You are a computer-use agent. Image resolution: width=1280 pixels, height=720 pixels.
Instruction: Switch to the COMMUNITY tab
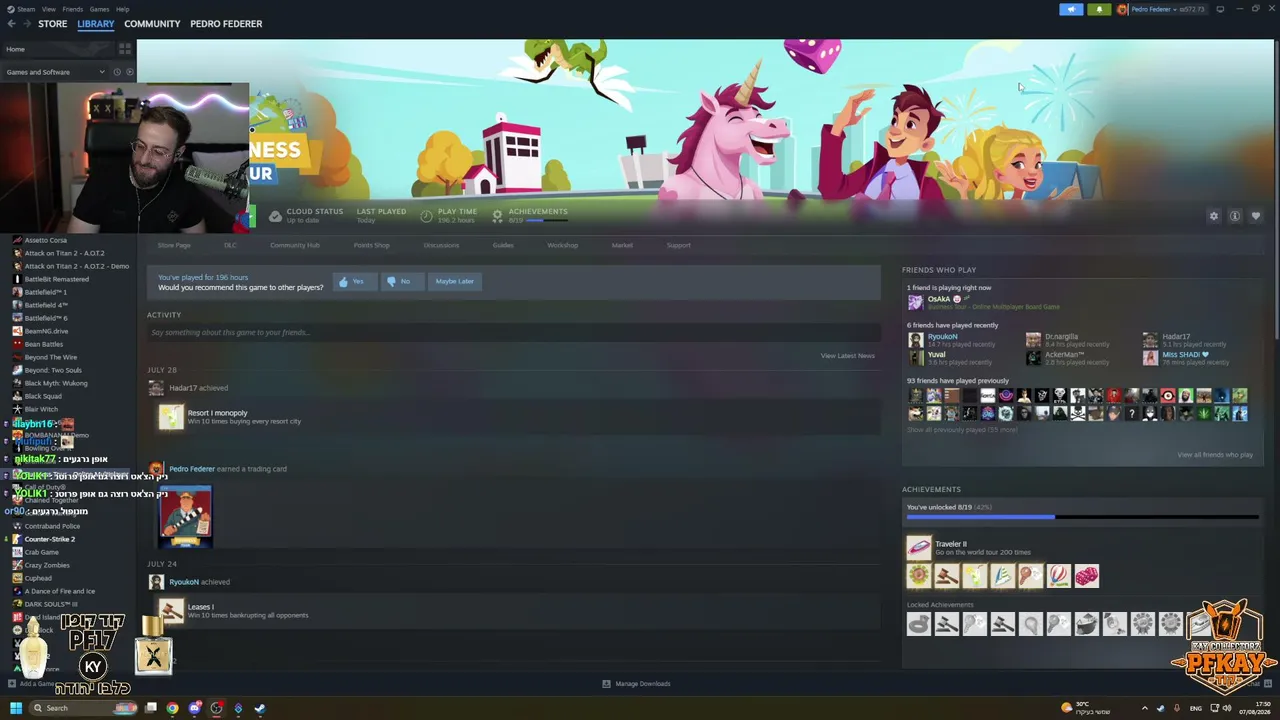[x=152, y=24]
